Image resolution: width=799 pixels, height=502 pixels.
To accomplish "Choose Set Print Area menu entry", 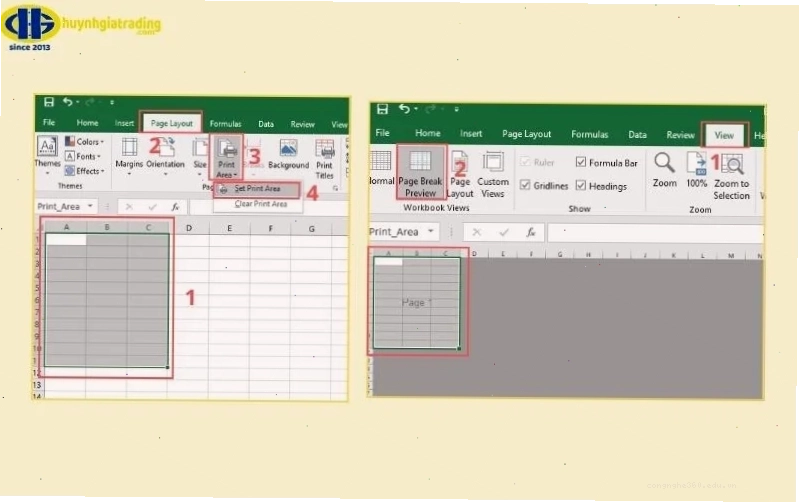I will [x=257, y=189].
